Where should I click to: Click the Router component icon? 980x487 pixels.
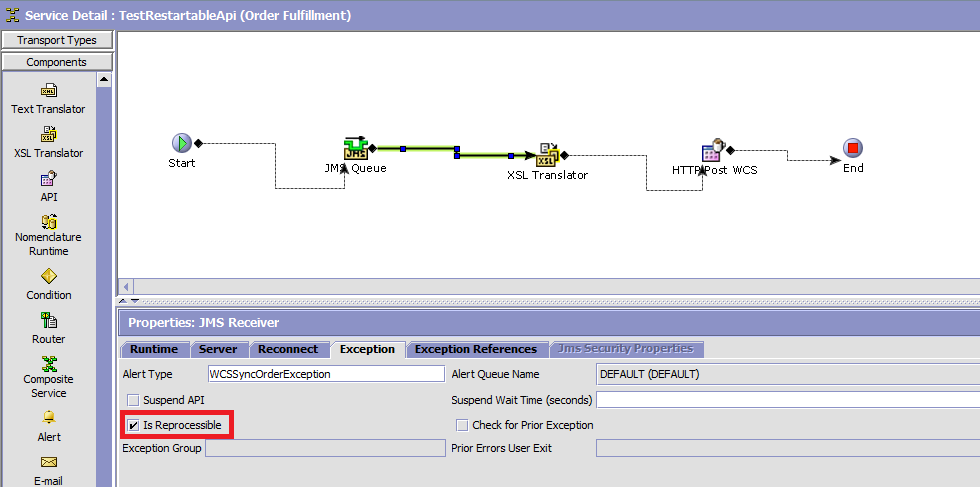[48, 320]
